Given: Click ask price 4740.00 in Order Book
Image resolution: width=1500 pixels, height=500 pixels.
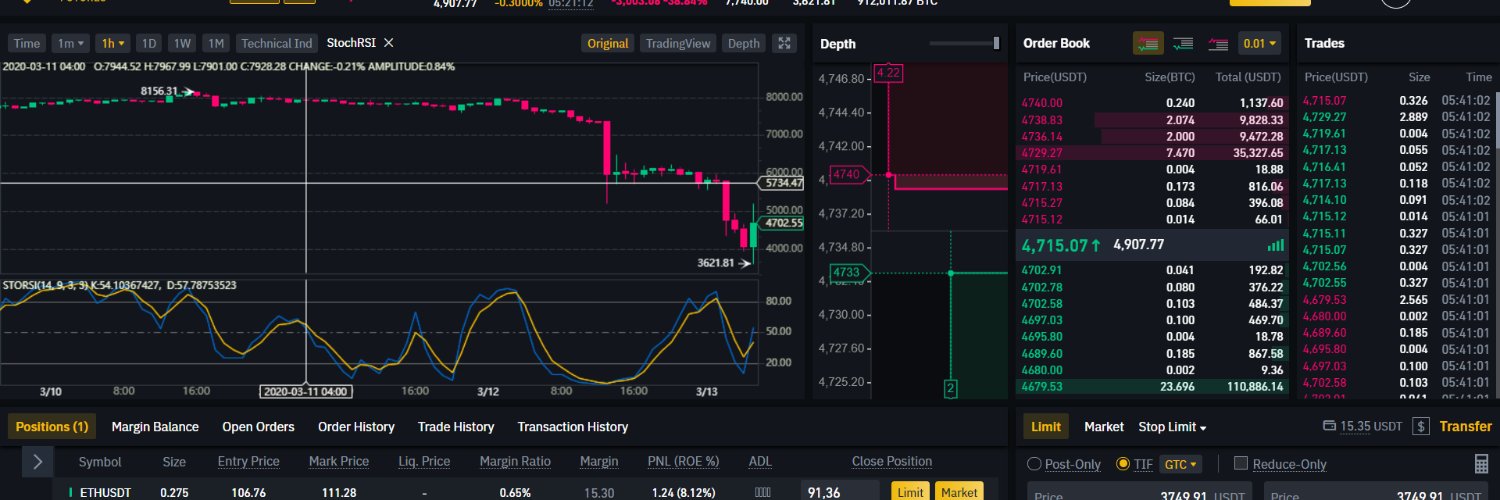Looking at the screenshot, I should [x=1042, y=103].
